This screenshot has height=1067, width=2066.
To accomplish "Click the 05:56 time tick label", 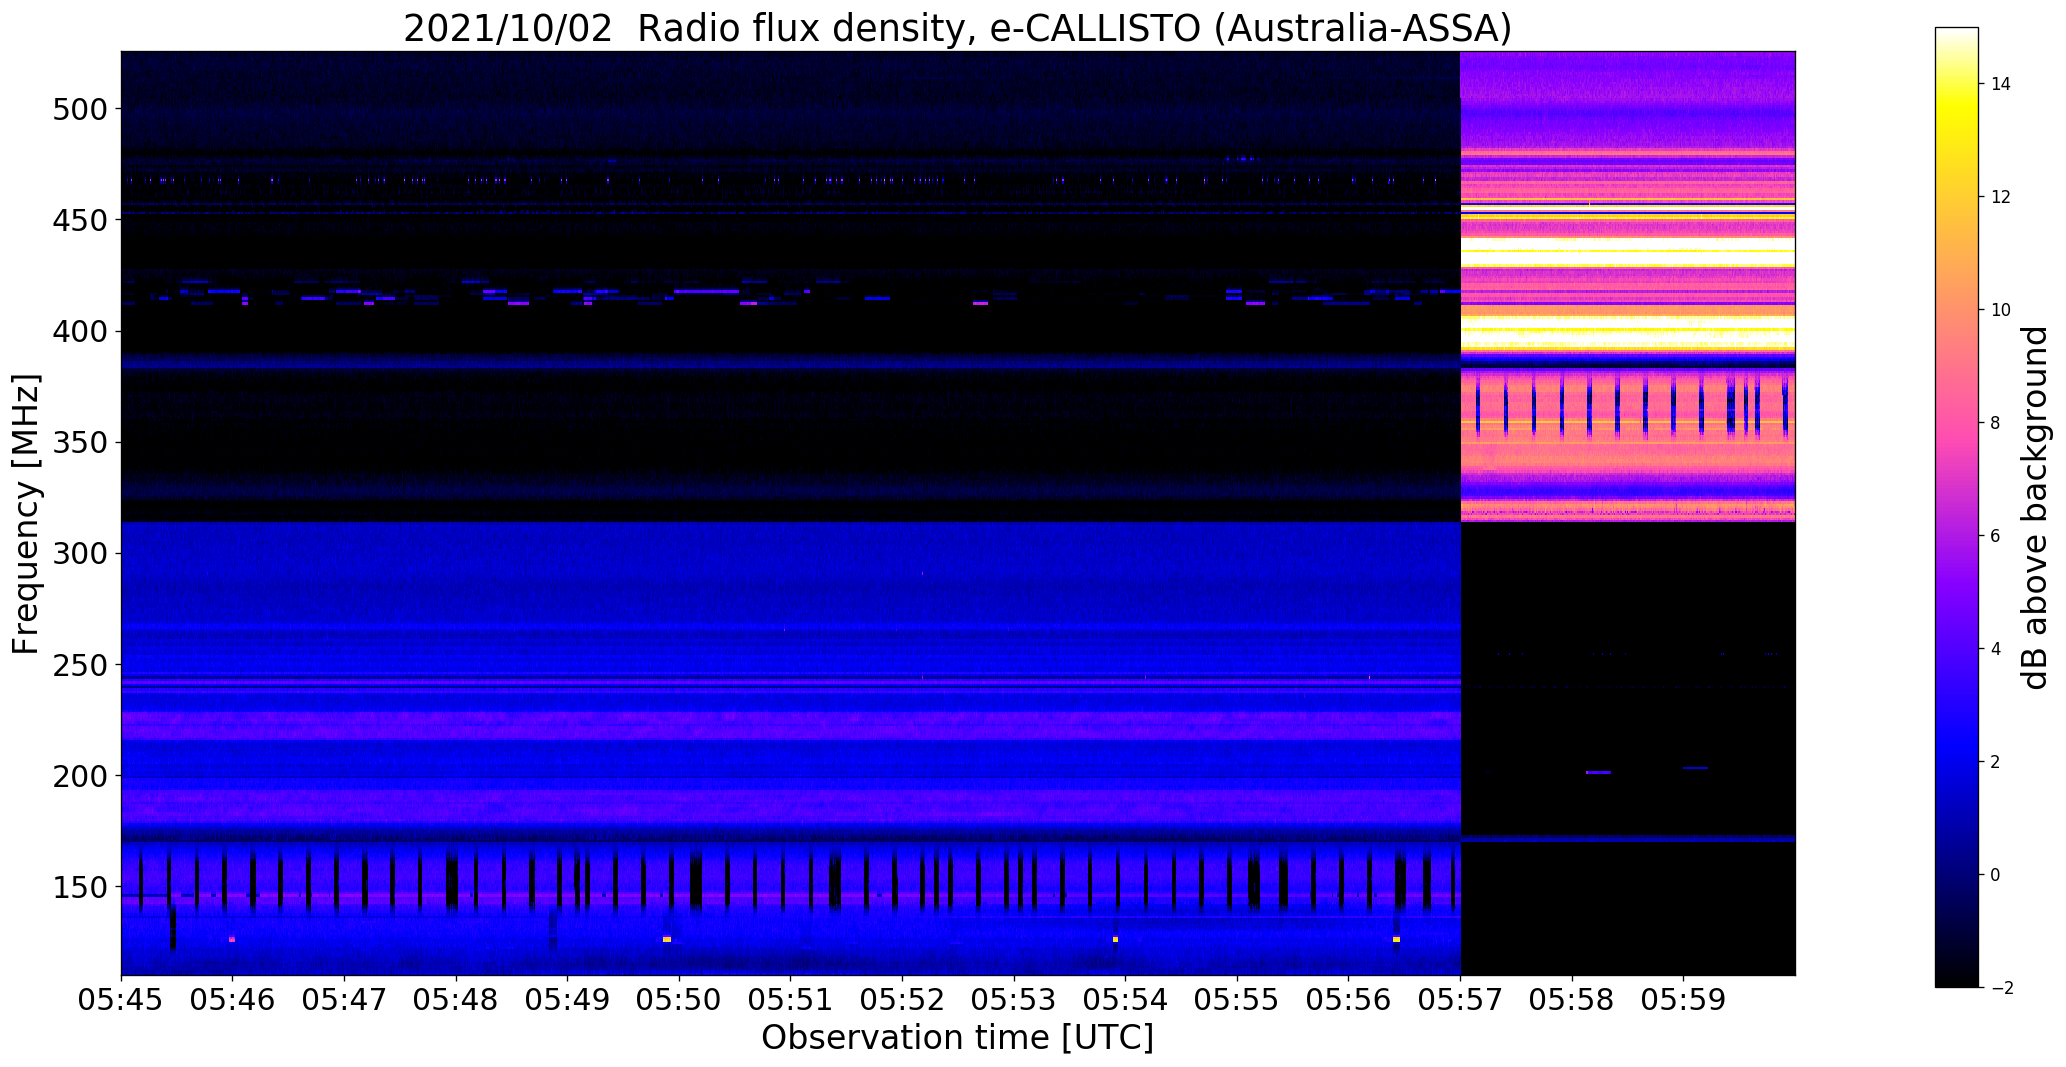I will pos(1349,1000).
